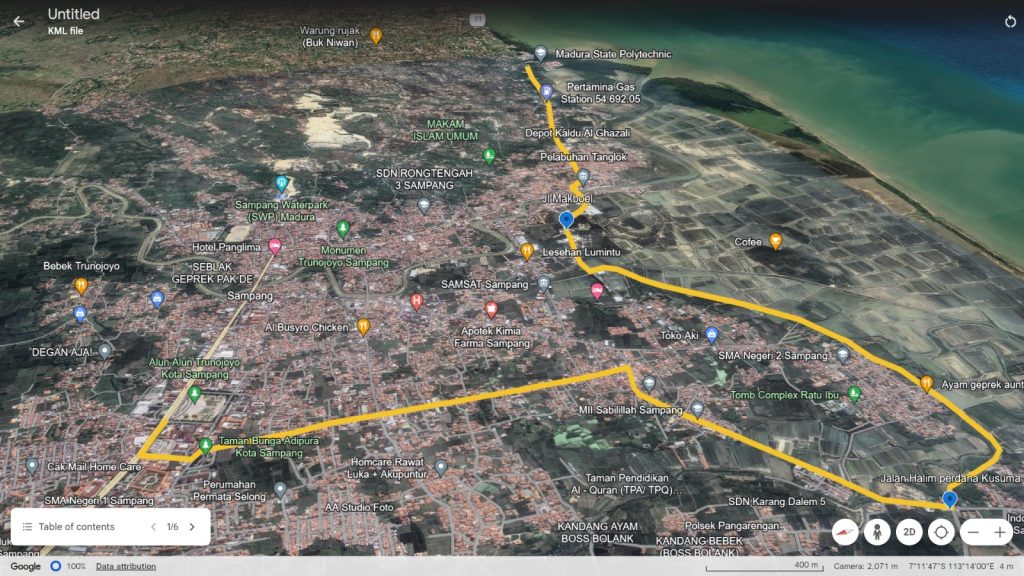
Task: Select the Sampang Waterpark marker icon
Action: (x=282, y=184)
